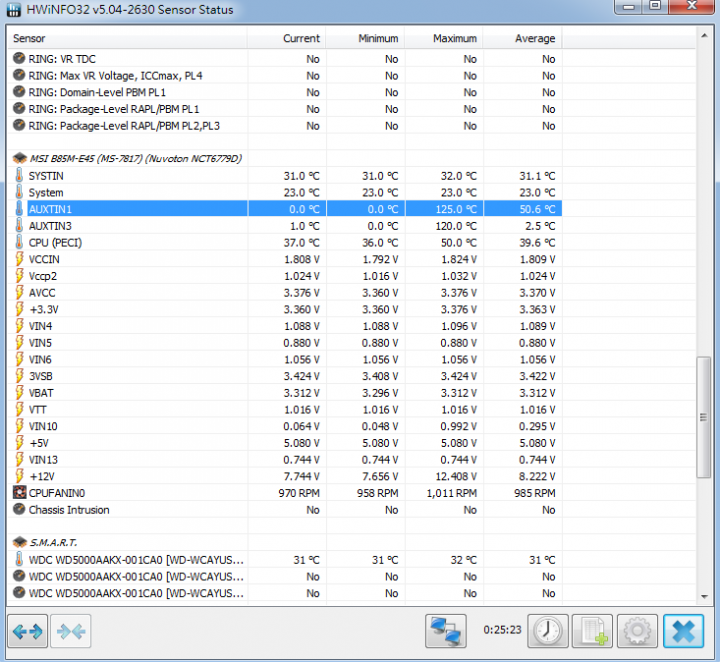This screenshot has height=662, width=720.
Task: Click the 3VSB voltage lightning icon
Action: point(19,376)
